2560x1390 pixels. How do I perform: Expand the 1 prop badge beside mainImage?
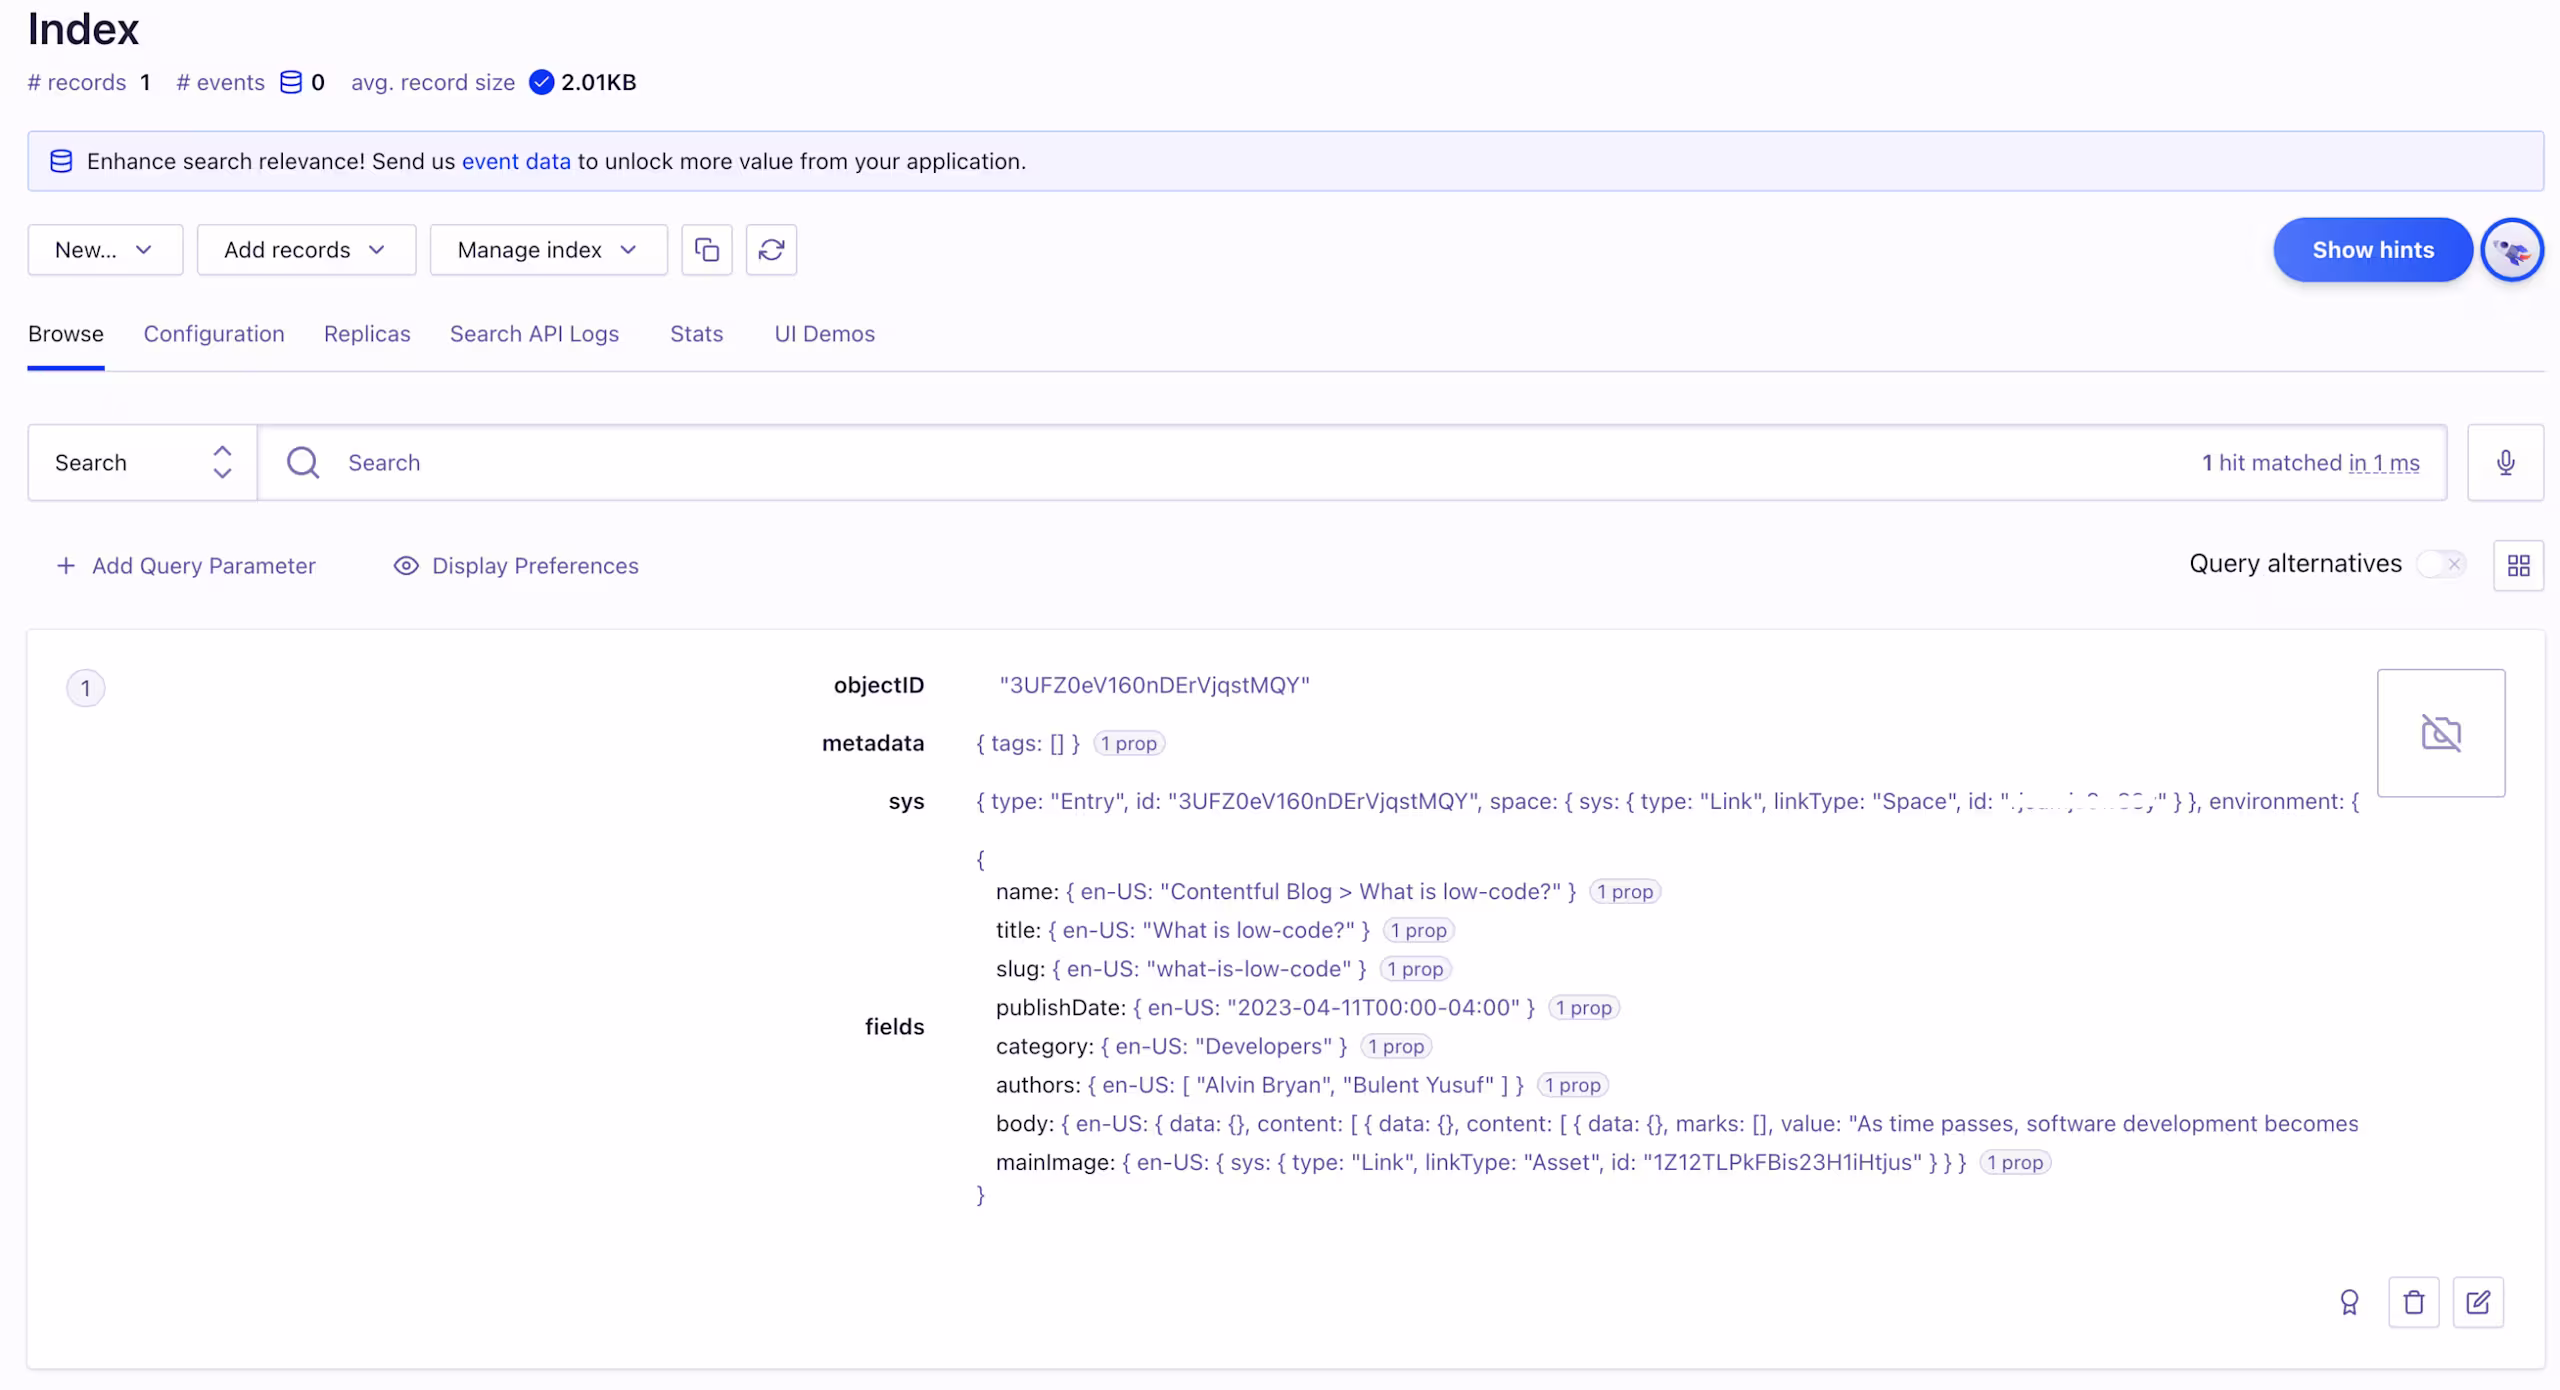click(2015, 1162)
